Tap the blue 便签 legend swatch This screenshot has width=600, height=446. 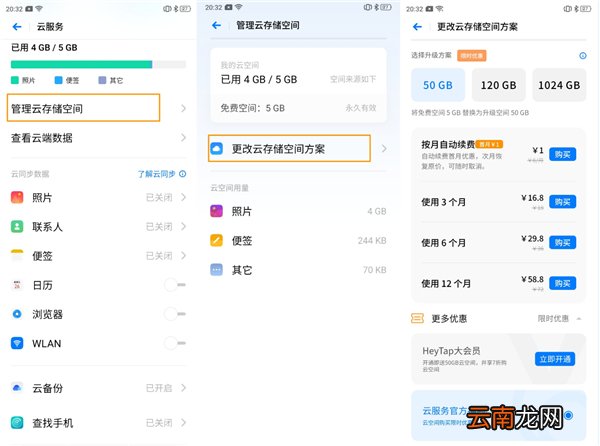click(58, 80)
